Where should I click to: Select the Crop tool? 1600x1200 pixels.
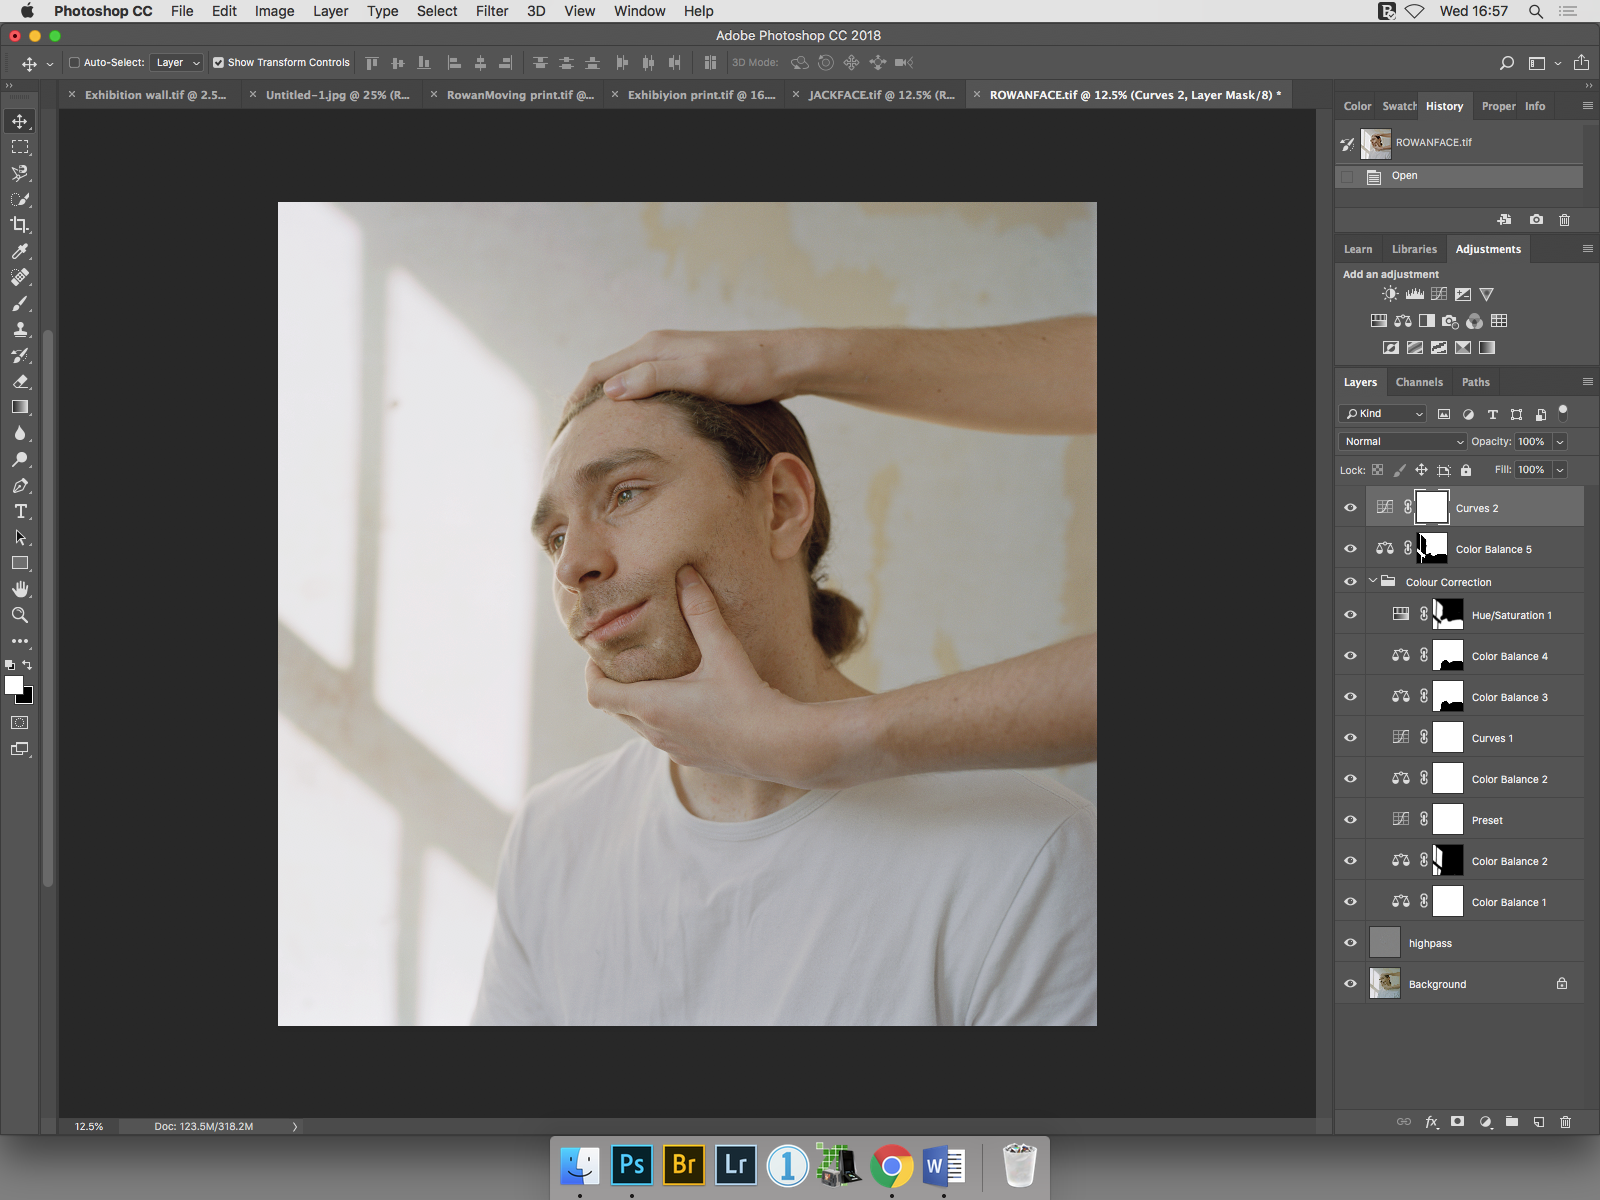pyautogui.click(x=20, y=225)
